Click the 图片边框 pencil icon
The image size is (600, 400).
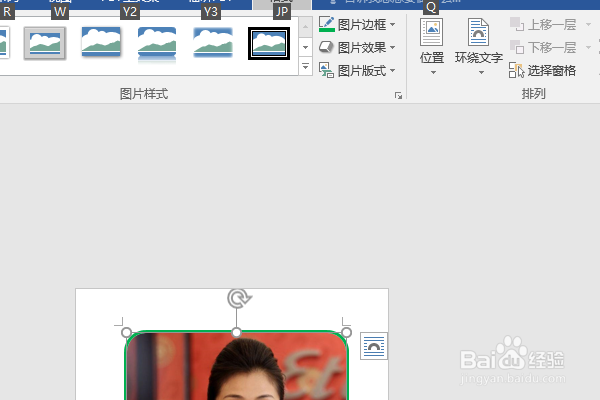click(326, 24)
